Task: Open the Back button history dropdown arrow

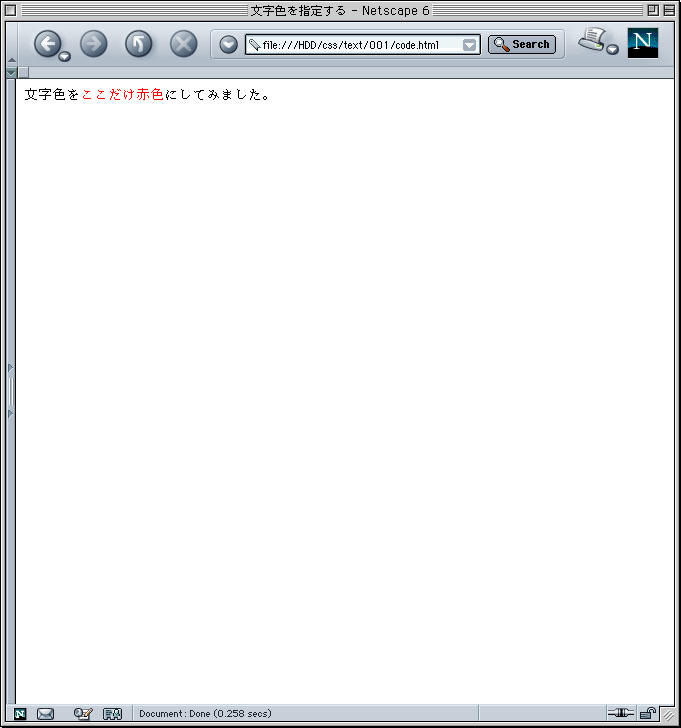Action: tap(65, 56)
